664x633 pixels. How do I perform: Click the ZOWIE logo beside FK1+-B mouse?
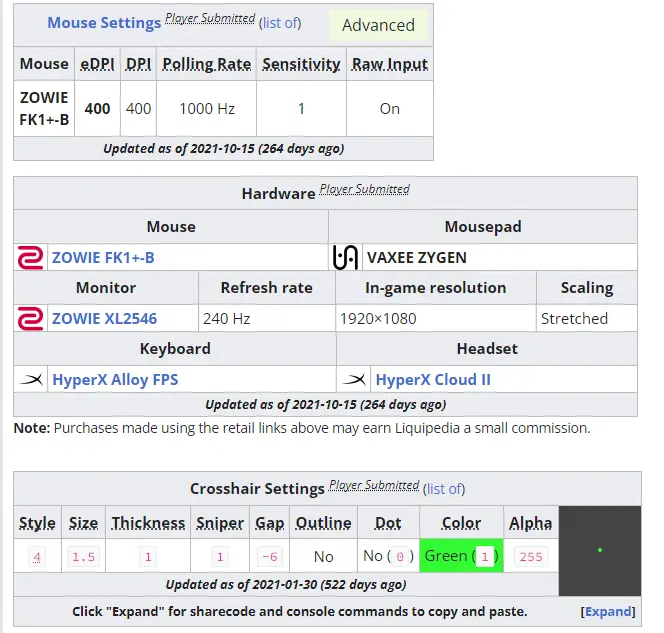click(x=30, y=257)
